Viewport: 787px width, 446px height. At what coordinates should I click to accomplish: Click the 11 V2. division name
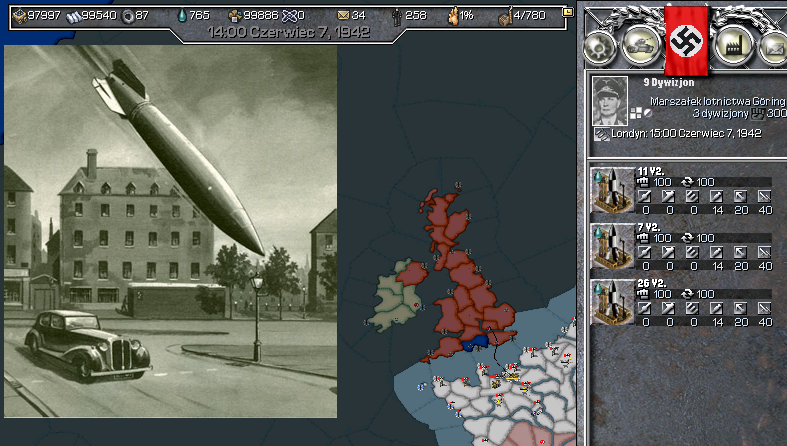click(651, 171)
